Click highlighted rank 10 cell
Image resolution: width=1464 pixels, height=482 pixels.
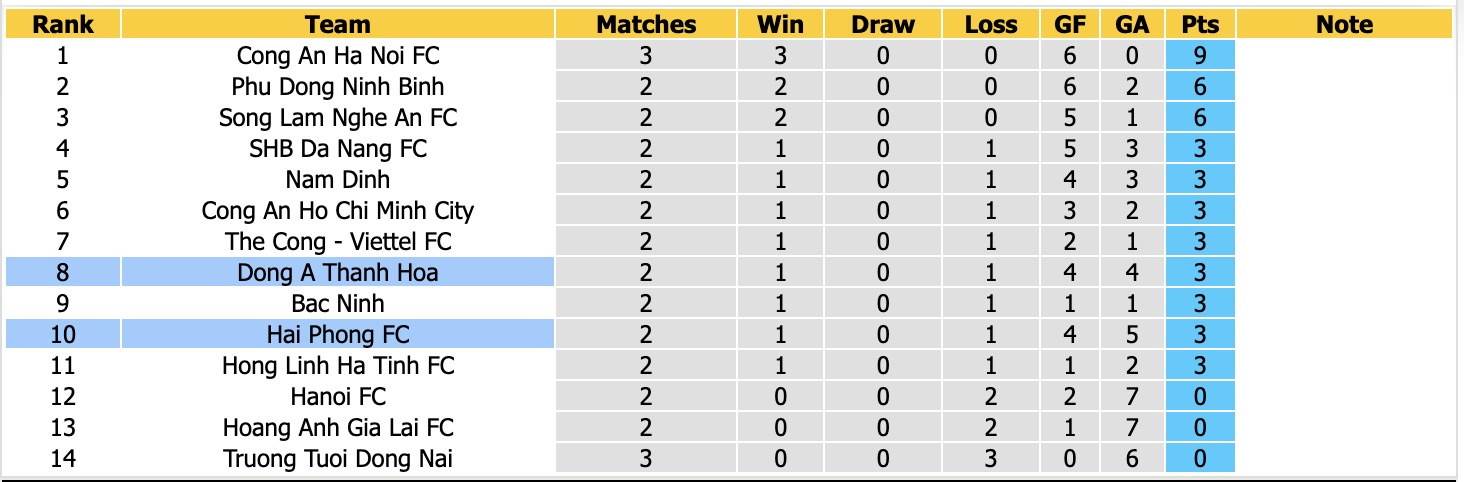63,334
